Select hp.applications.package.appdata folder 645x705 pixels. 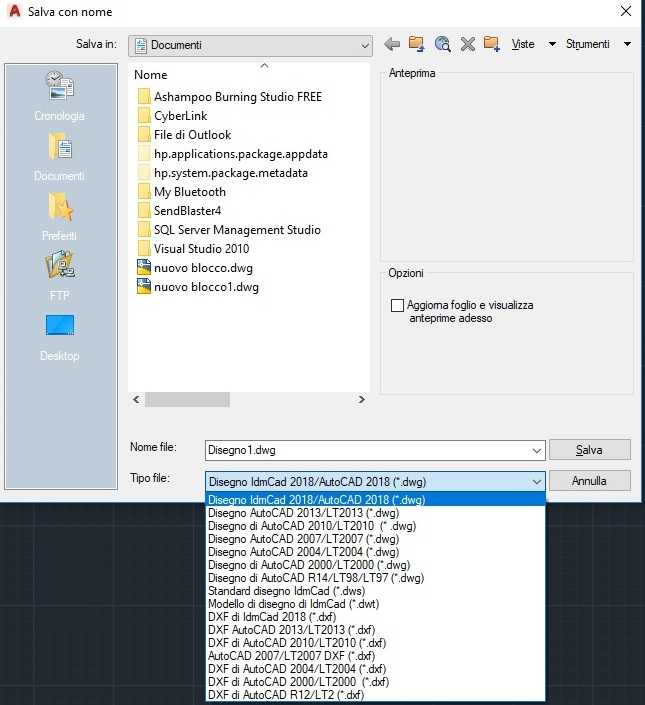(232, 154)
